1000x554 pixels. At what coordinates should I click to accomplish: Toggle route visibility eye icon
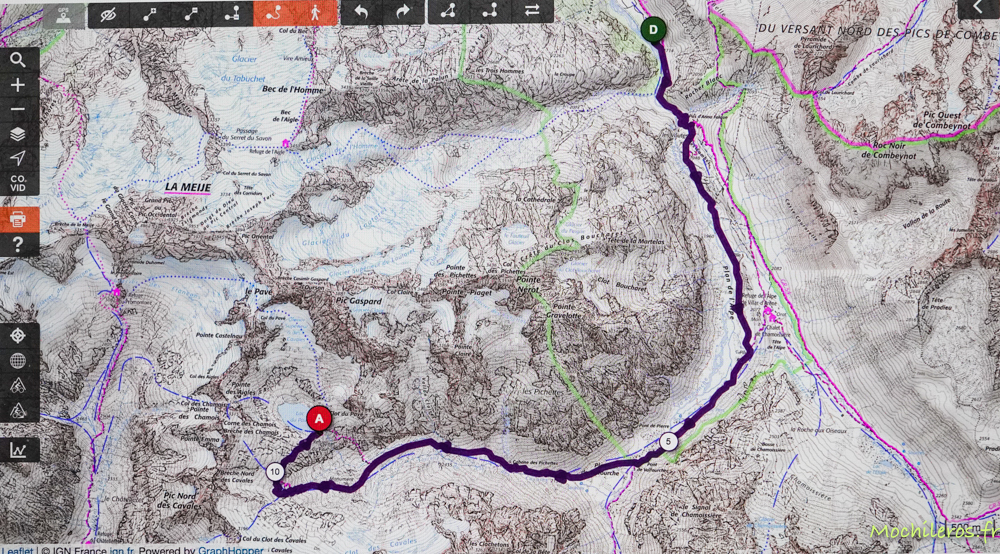[x=108, y=13]
